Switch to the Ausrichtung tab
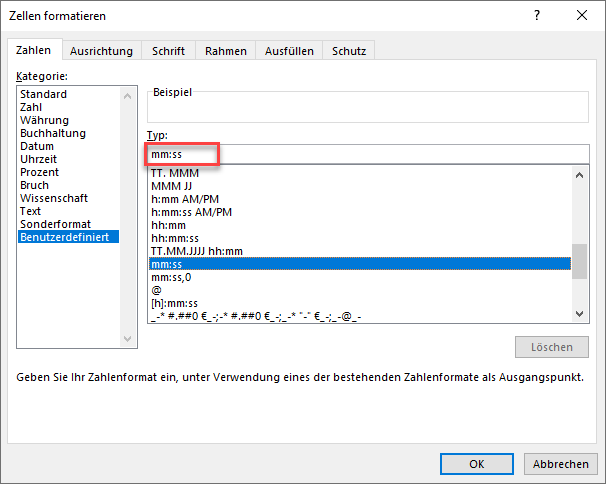Screen dimensions: 606x484 pyautogui.click(x=101, y=51)
